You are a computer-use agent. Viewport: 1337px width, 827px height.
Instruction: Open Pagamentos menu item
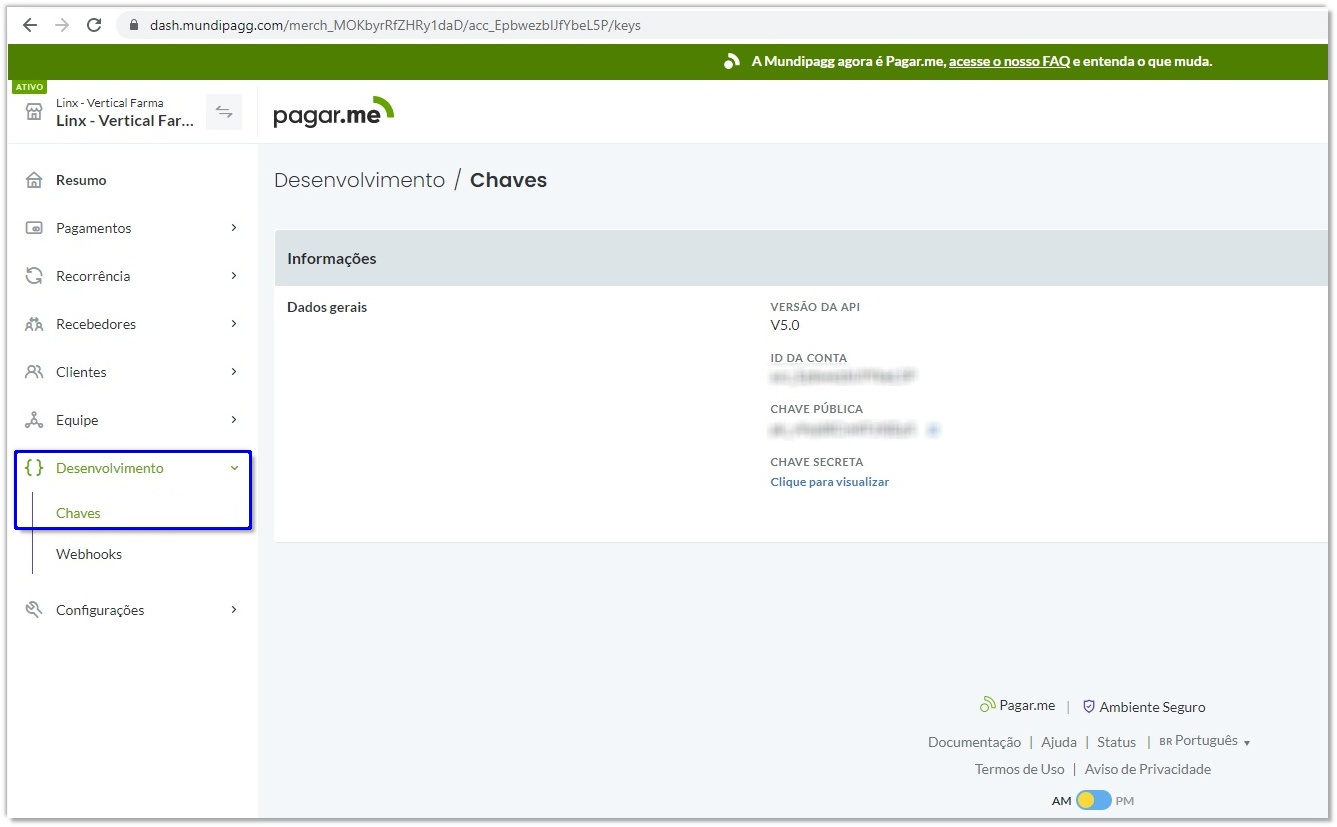click(94, 228)
